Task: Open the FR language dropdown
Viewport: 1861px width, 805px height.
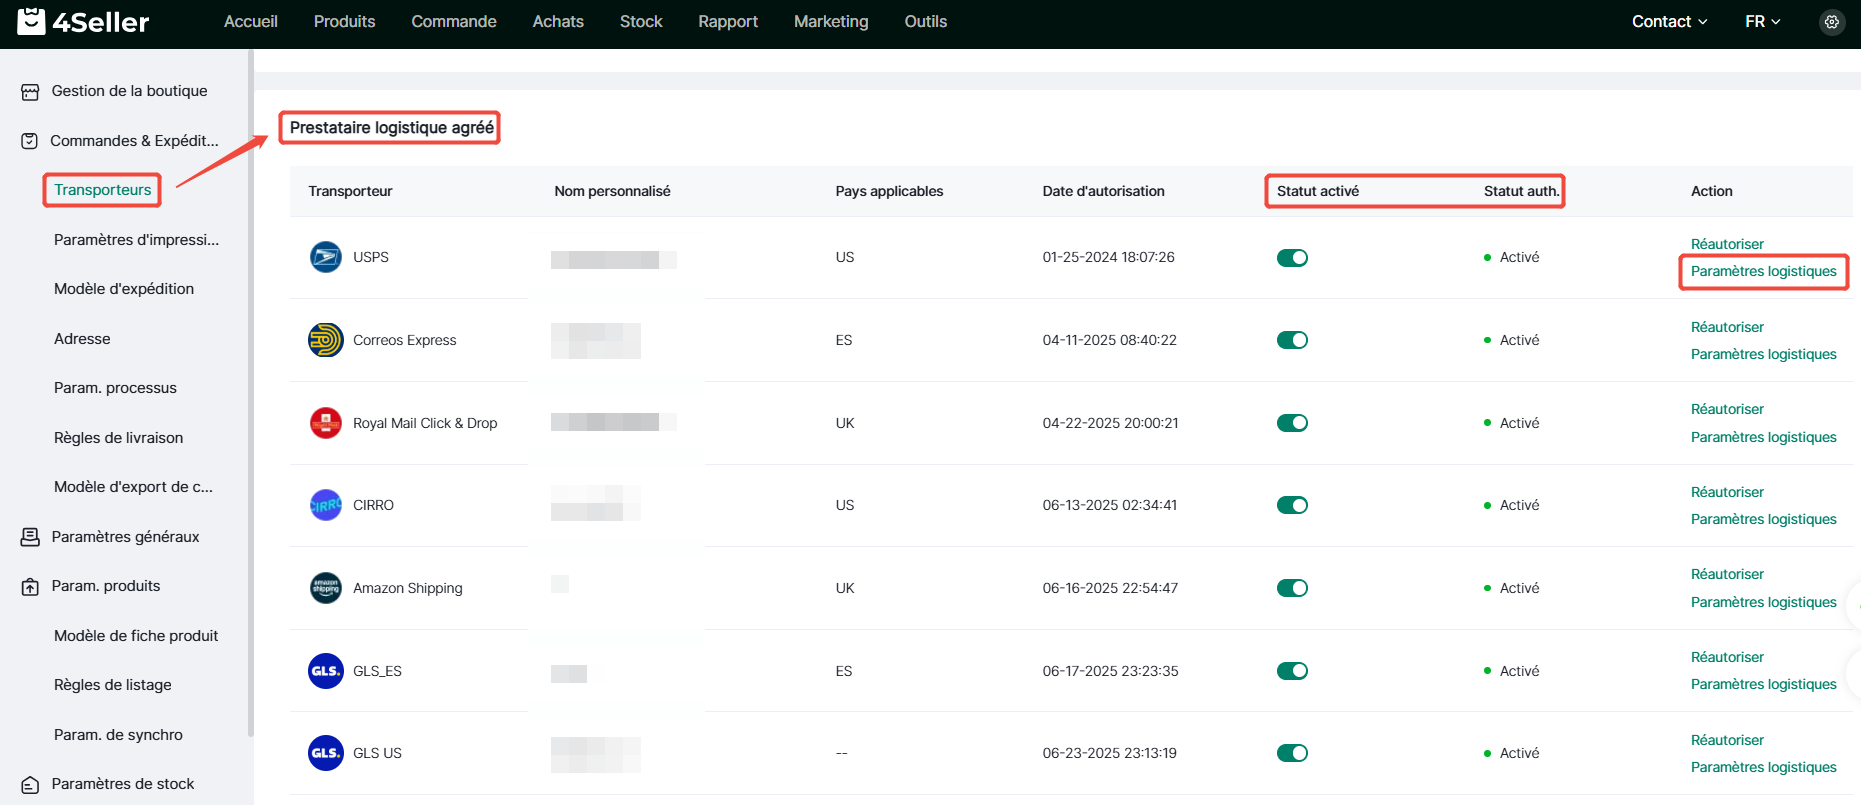Action: [x=1762, y=21]
